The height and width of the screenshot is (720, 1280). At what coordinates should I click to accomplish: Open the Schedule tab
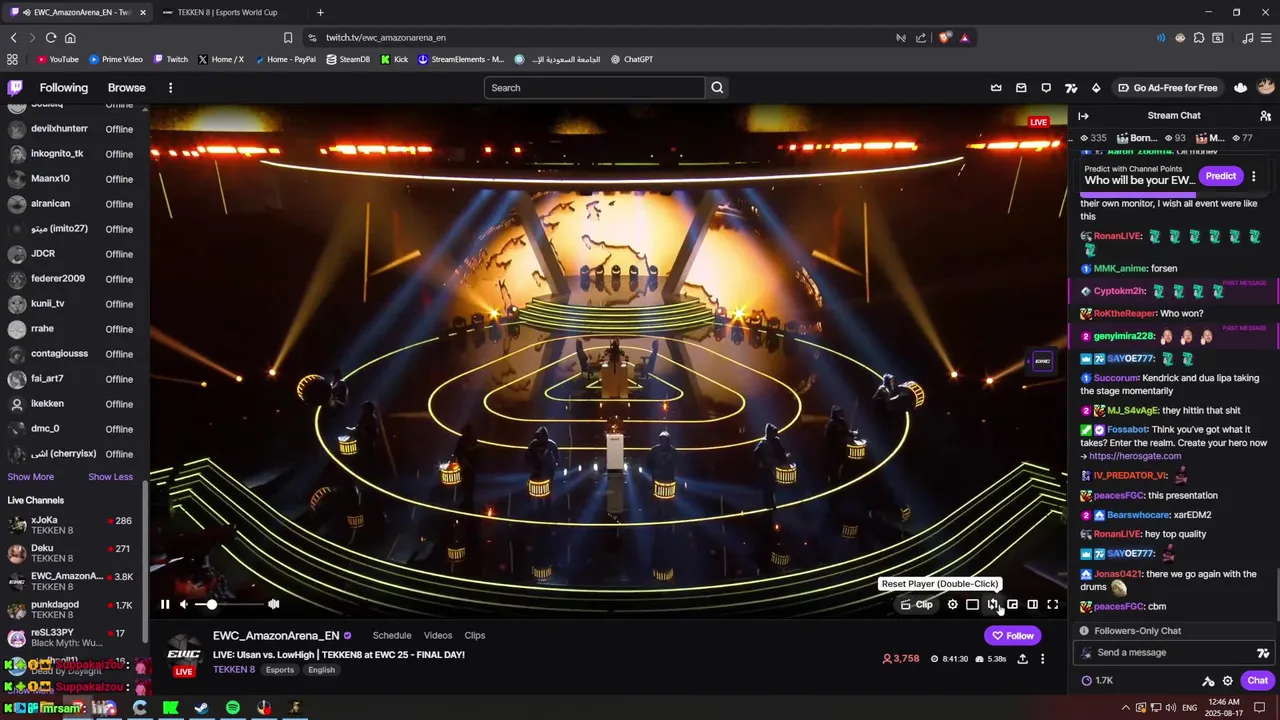pos(392,635)
